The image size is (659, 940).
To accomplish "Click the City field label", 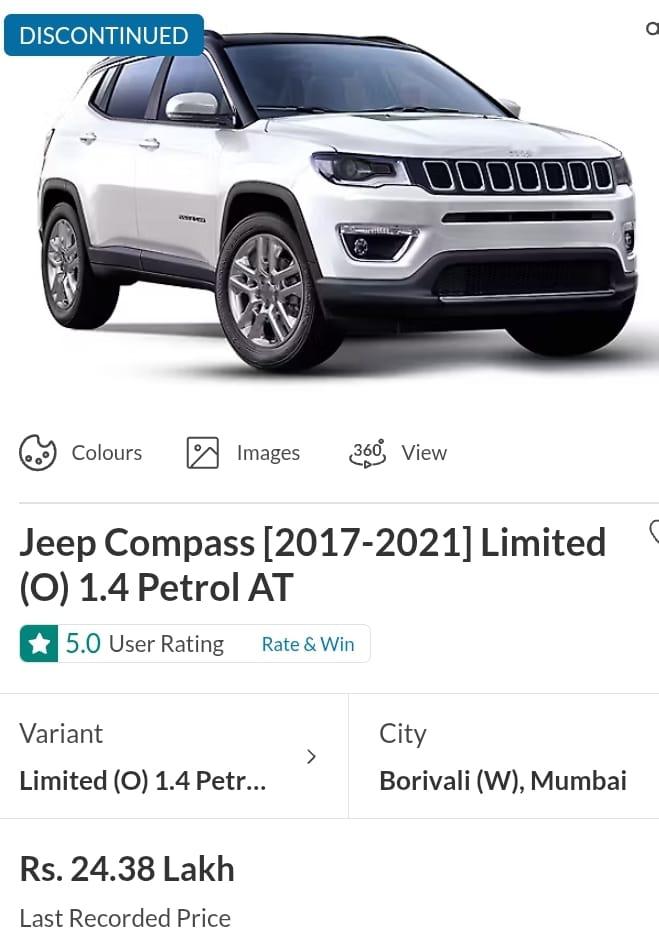I will pyautogui.click(x=402, y=734).
